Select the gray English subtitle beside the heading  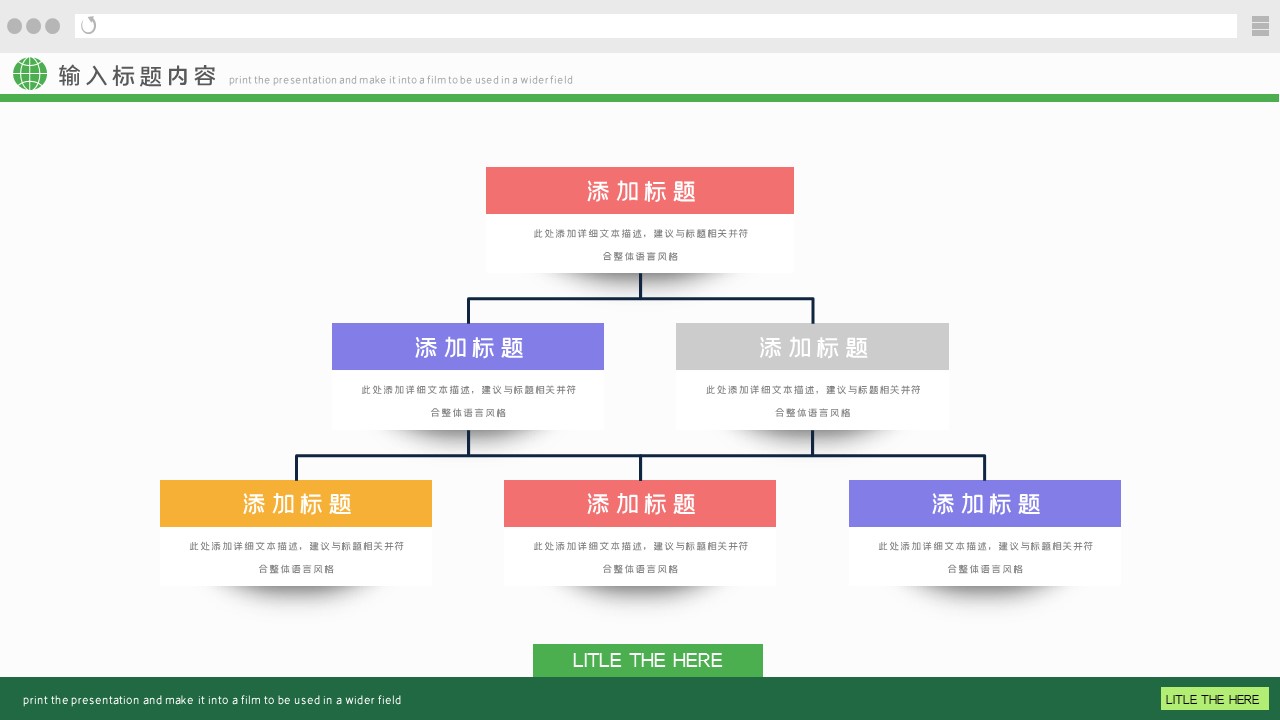tap(400, 80)
